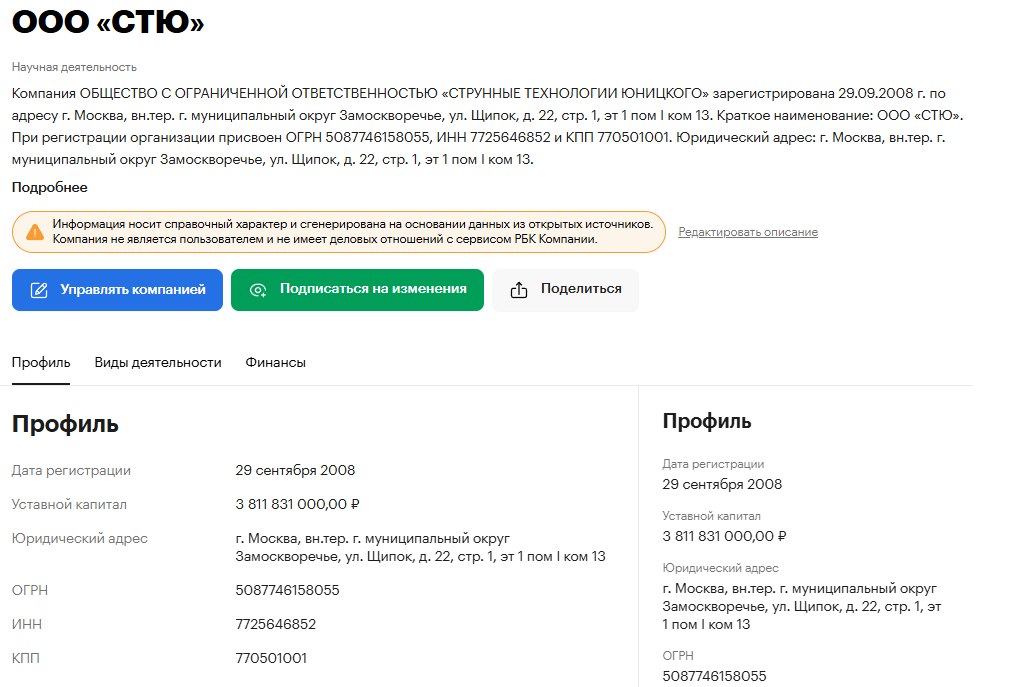1028x687 pixels.
Task: Select the Профиль tab
Action: [x=41, y=363]
